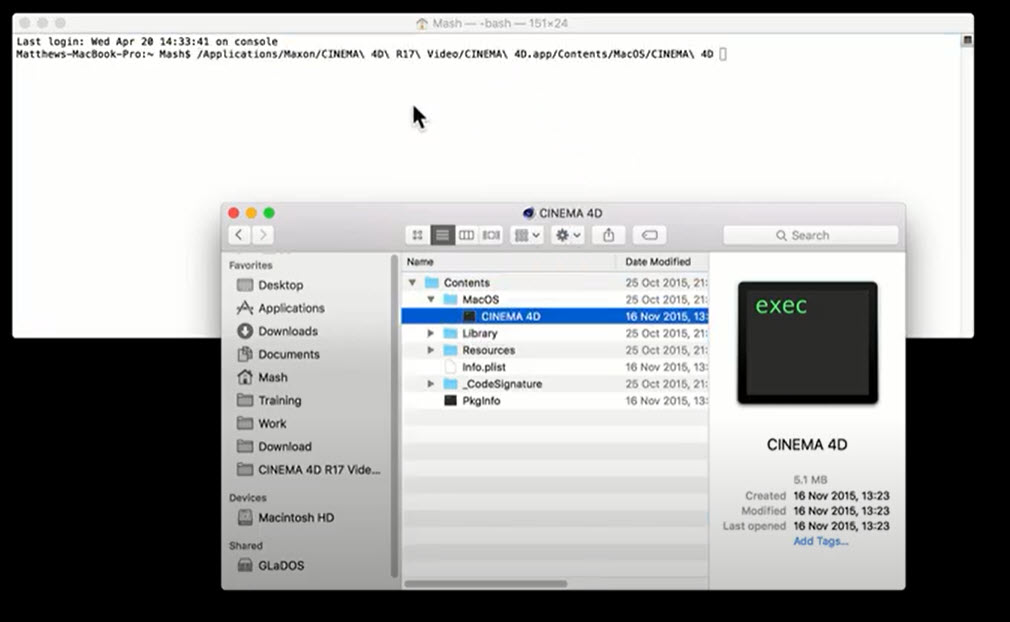Image resolution: width=1010 pixels, height=622 pixels.
Task: Open Downloads in Finder sidebar
Action: 278,331
